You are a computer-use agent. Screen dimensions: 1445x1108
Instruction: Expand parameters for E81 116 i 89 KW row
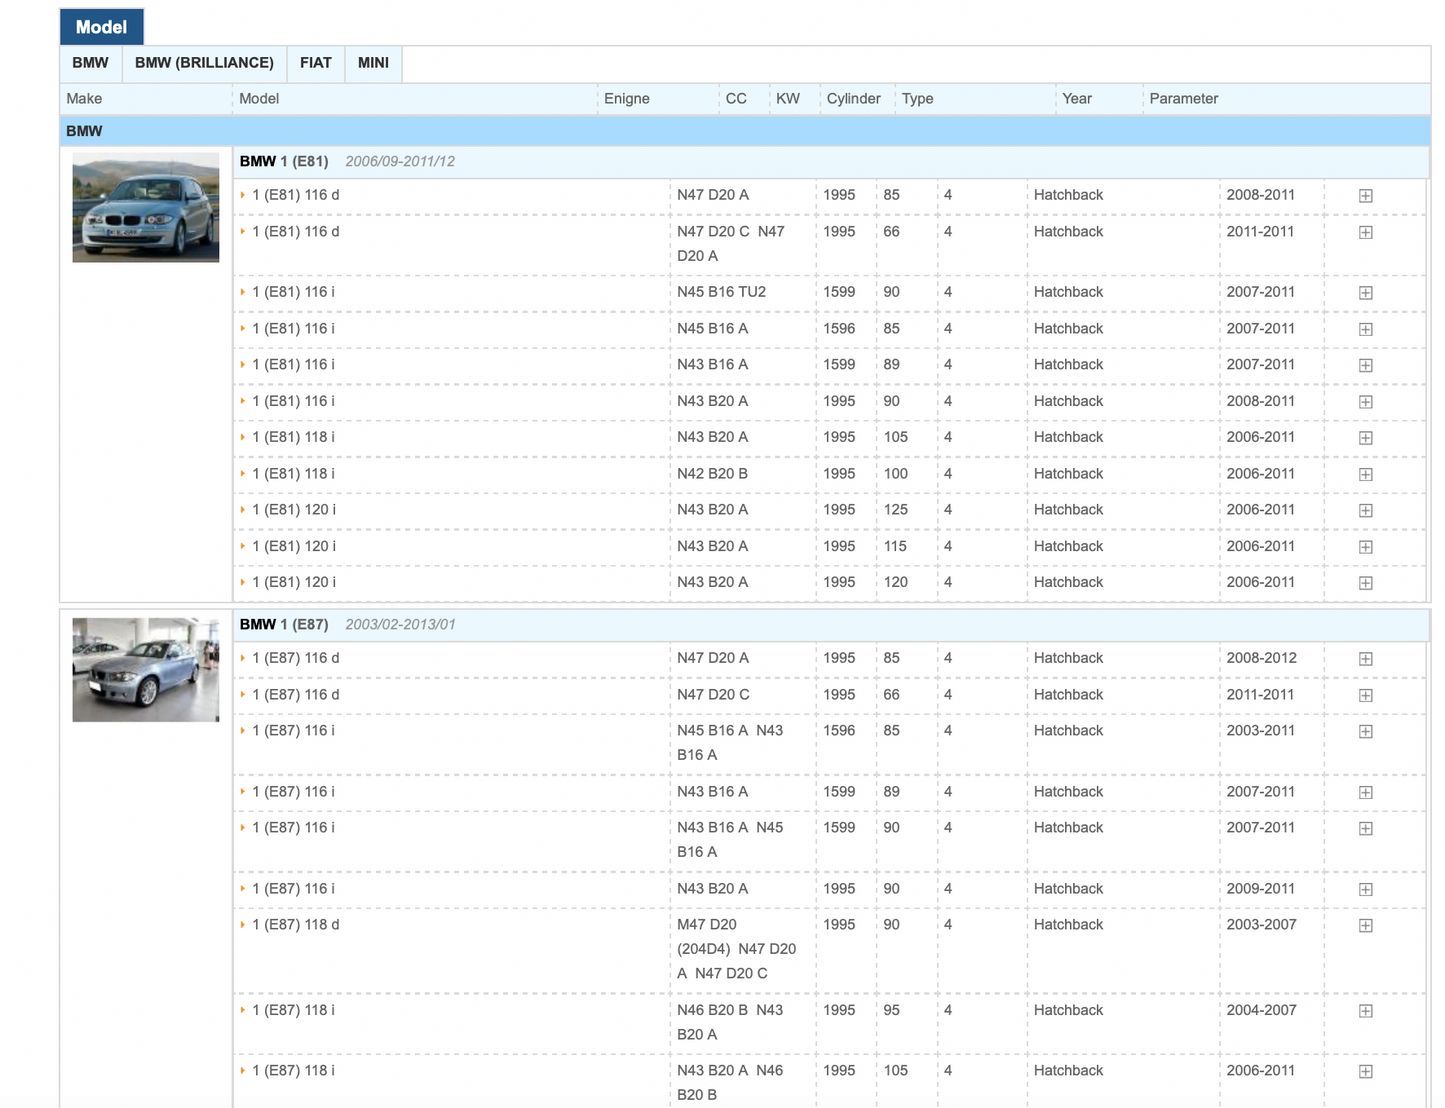[1365, 365]
